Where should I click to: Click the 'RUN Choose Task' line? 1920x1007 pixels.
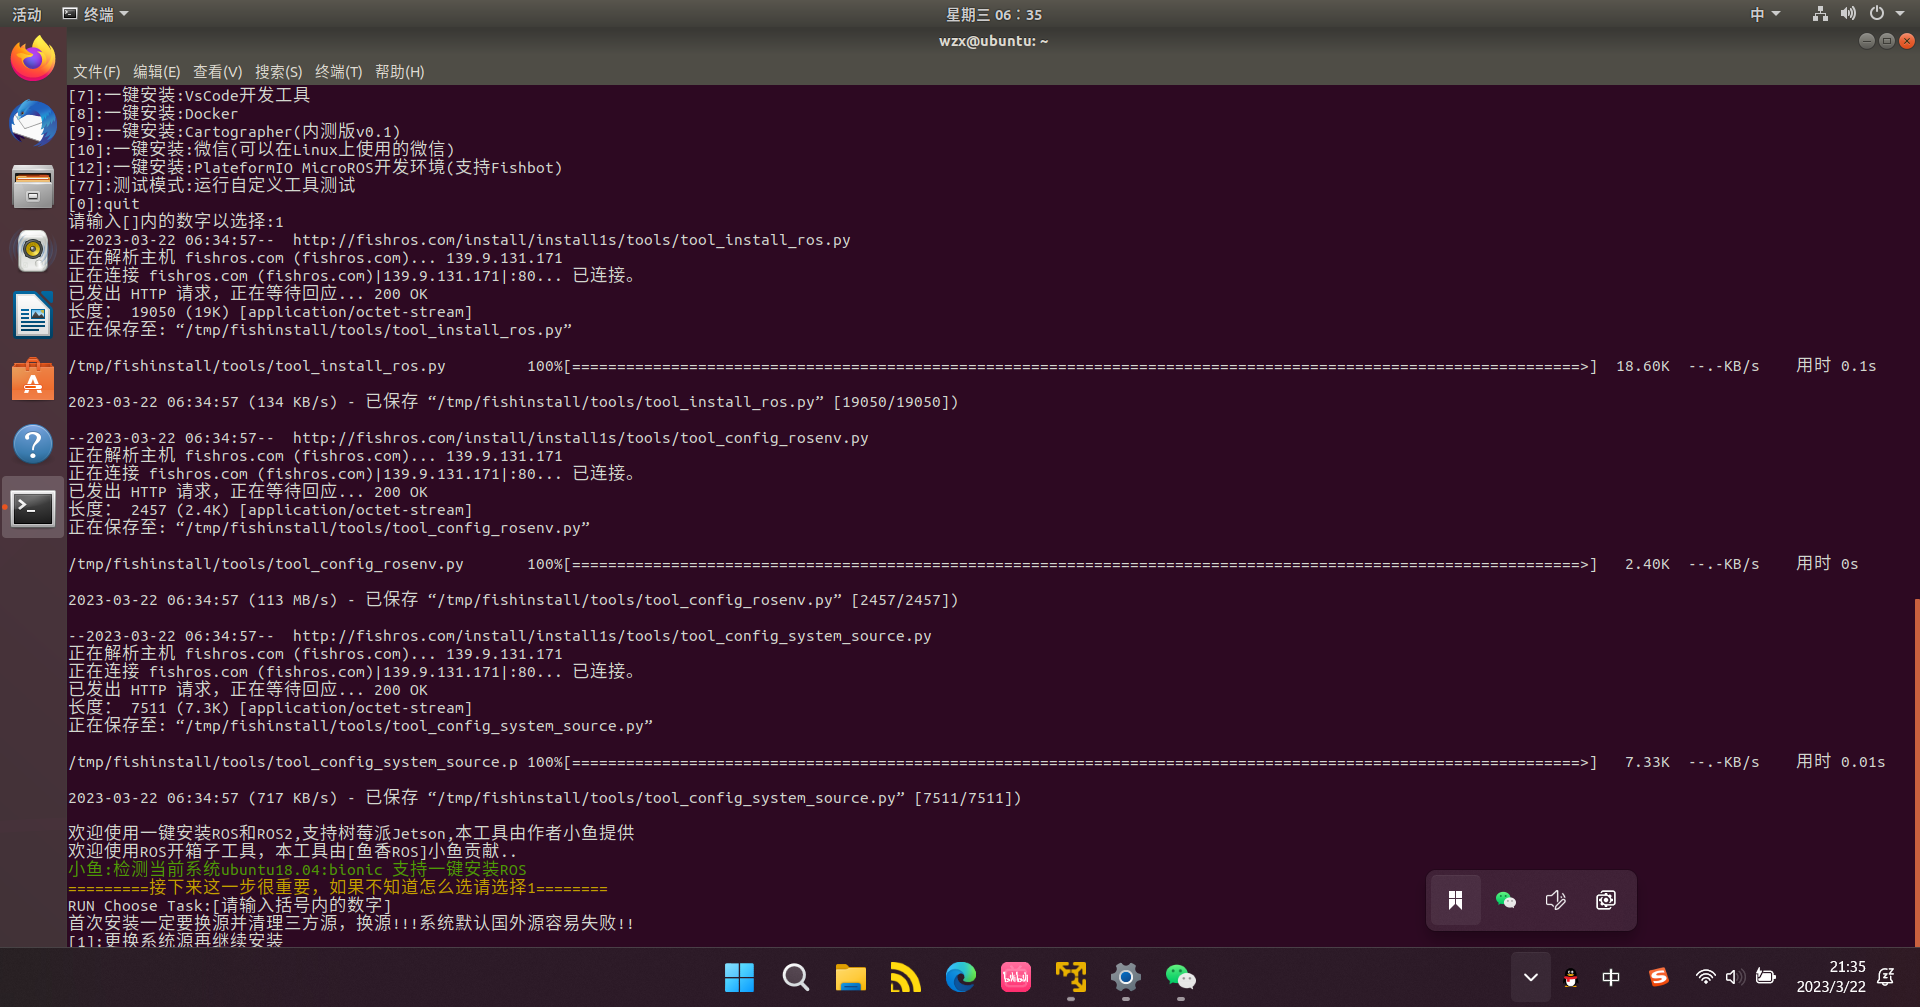click(230, 906)
